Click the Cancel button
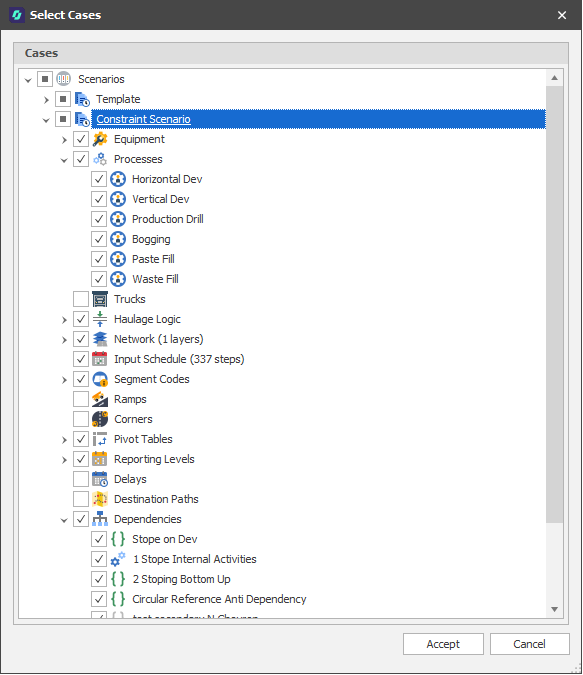The image size is (583, 675). pos(529,644)
